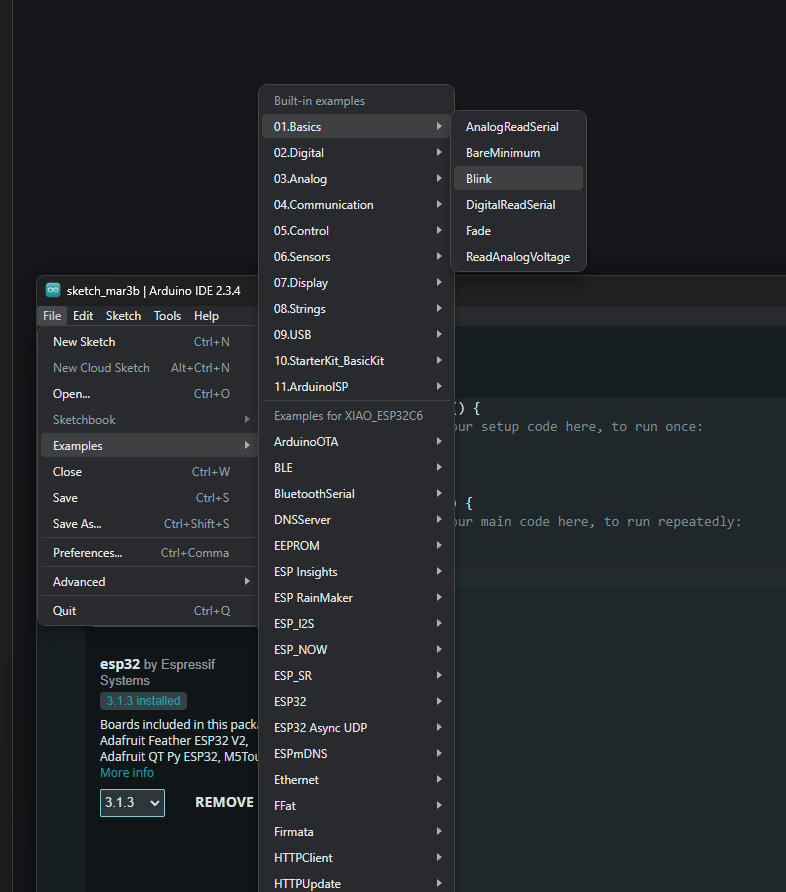Viewport: 786px width, 892px height.
Task: Open Preferences... from File menu
Action: [150, 553]
